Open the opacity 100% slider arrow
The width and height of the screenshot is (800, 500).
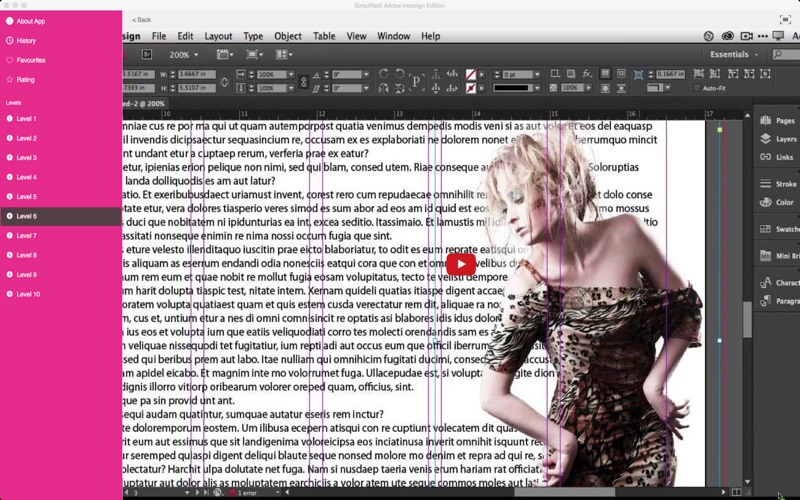[588, 88]
